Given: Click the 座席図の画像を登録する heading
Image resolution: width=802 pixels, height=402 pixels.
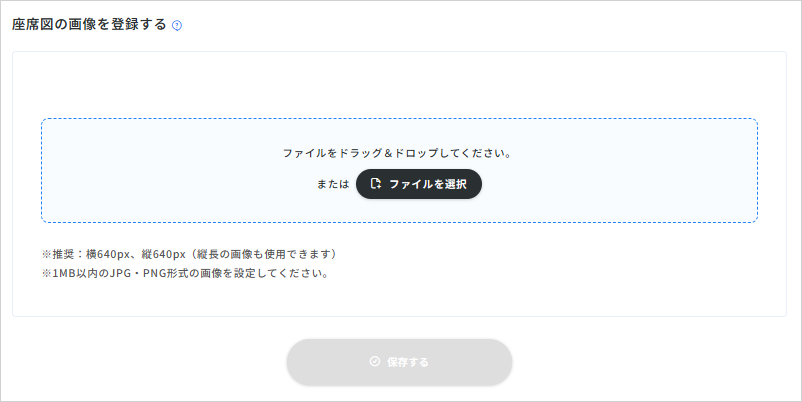Looking at the screenshot, I should point(89,25).
